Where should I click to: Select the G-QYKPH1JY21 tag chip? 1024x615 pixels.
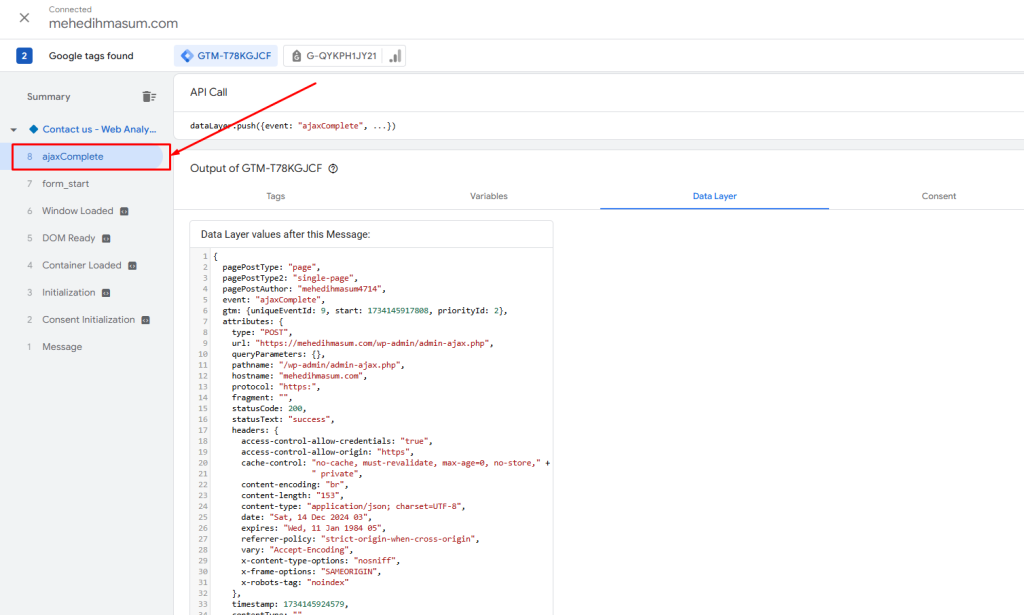[344, 56]
